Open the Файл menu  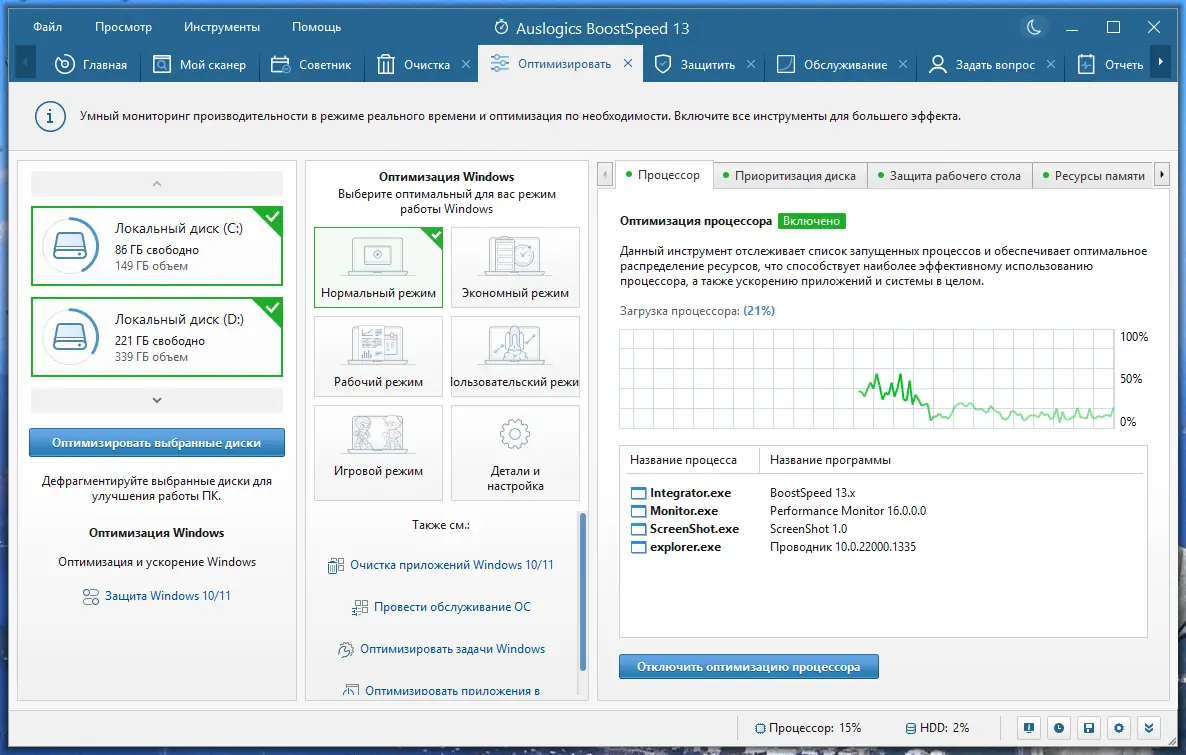pyautogui.click(x=48, y=26)
